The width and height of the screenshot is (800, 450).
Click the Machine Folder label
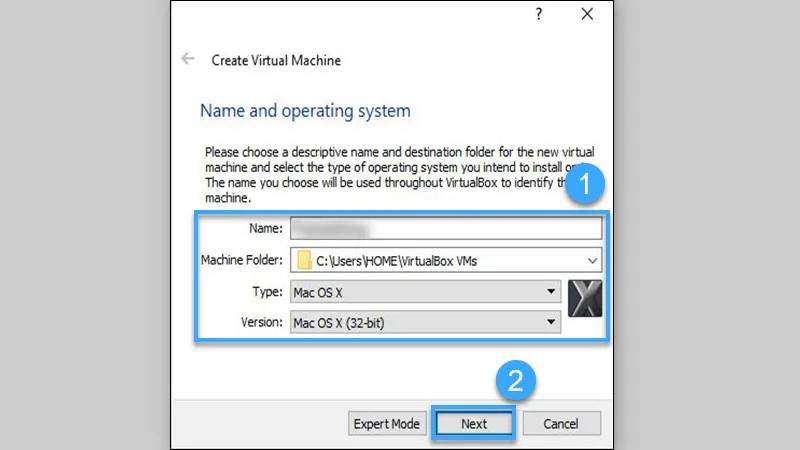click(242, 260)
